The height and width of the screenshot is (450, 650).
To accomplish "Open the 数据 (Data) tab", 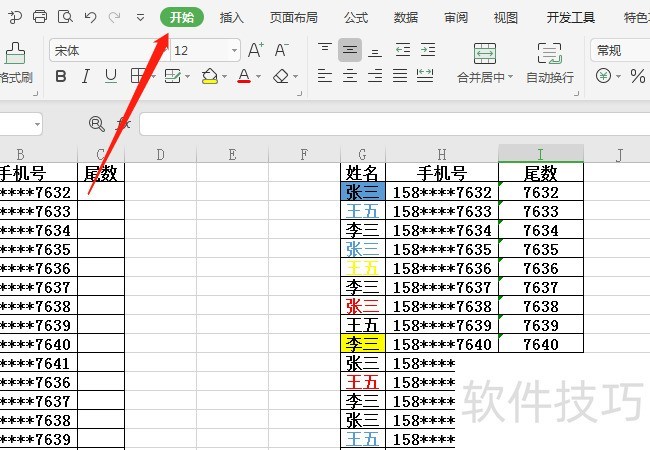I will (405, 17).
